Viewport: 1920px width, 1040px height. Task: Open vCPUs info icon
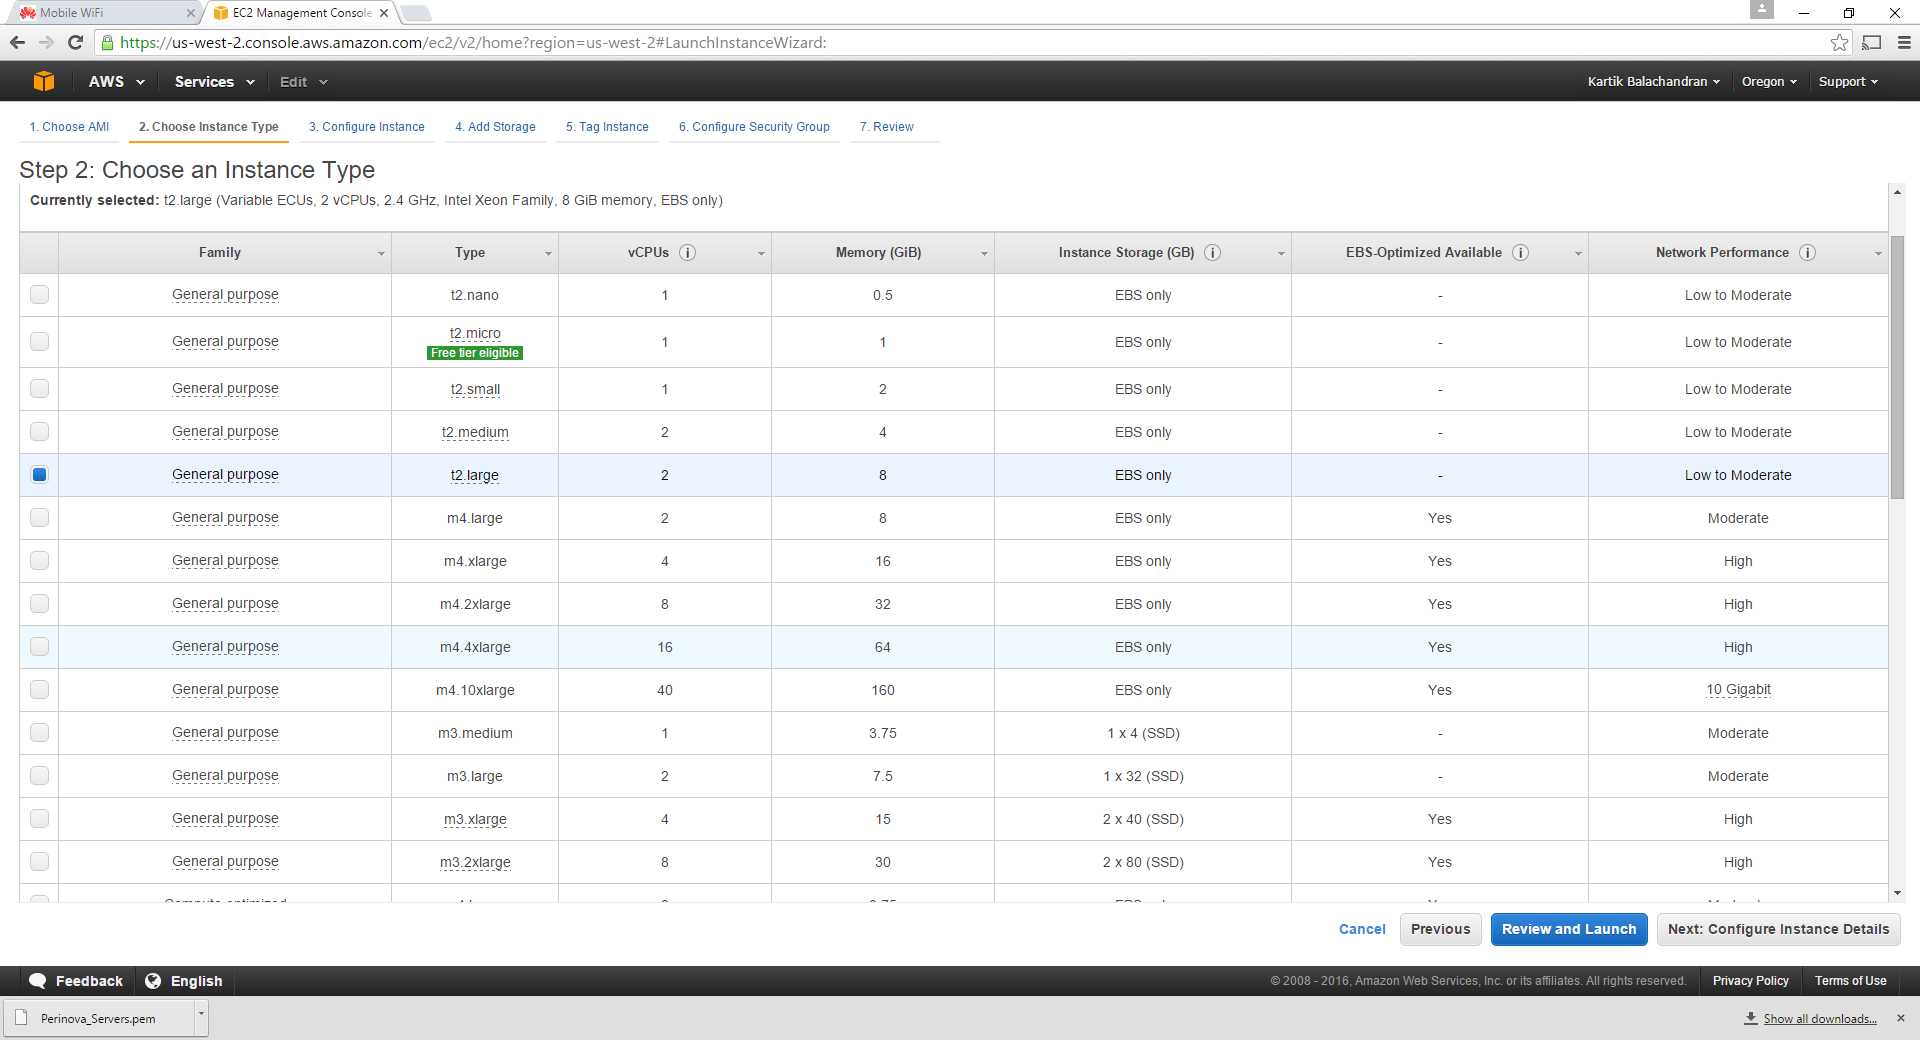coord(687,253)
